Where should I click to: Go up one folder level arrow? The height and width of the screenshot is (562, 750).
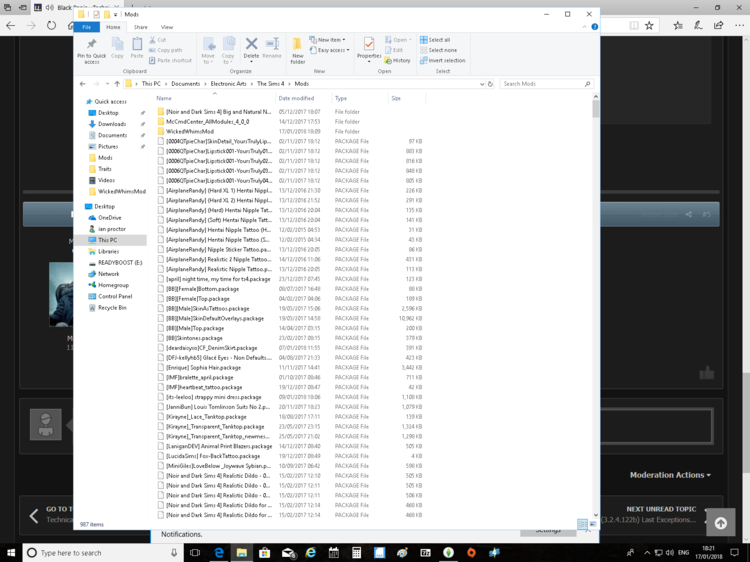[x=117, y=84]
